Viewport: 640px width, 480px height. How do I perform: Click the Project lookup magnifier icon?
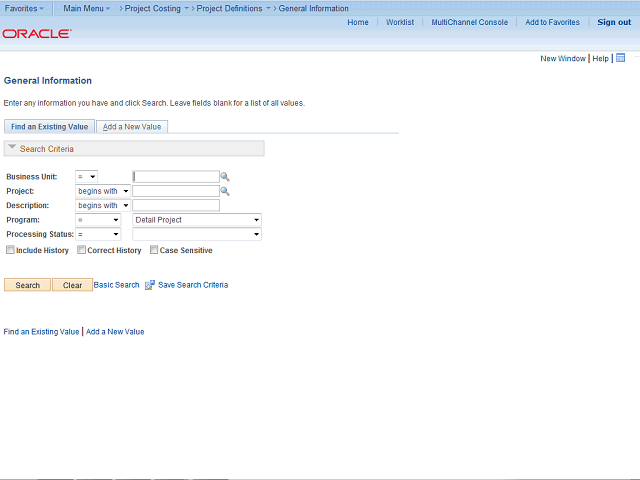(225, 191)
